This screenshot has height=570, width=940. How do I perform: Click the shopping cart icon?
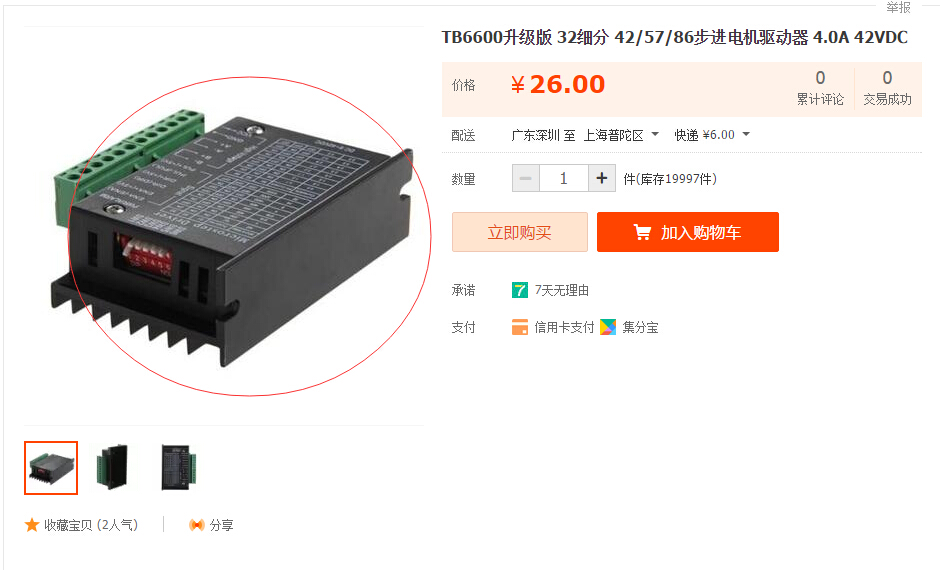click(642, 232)
